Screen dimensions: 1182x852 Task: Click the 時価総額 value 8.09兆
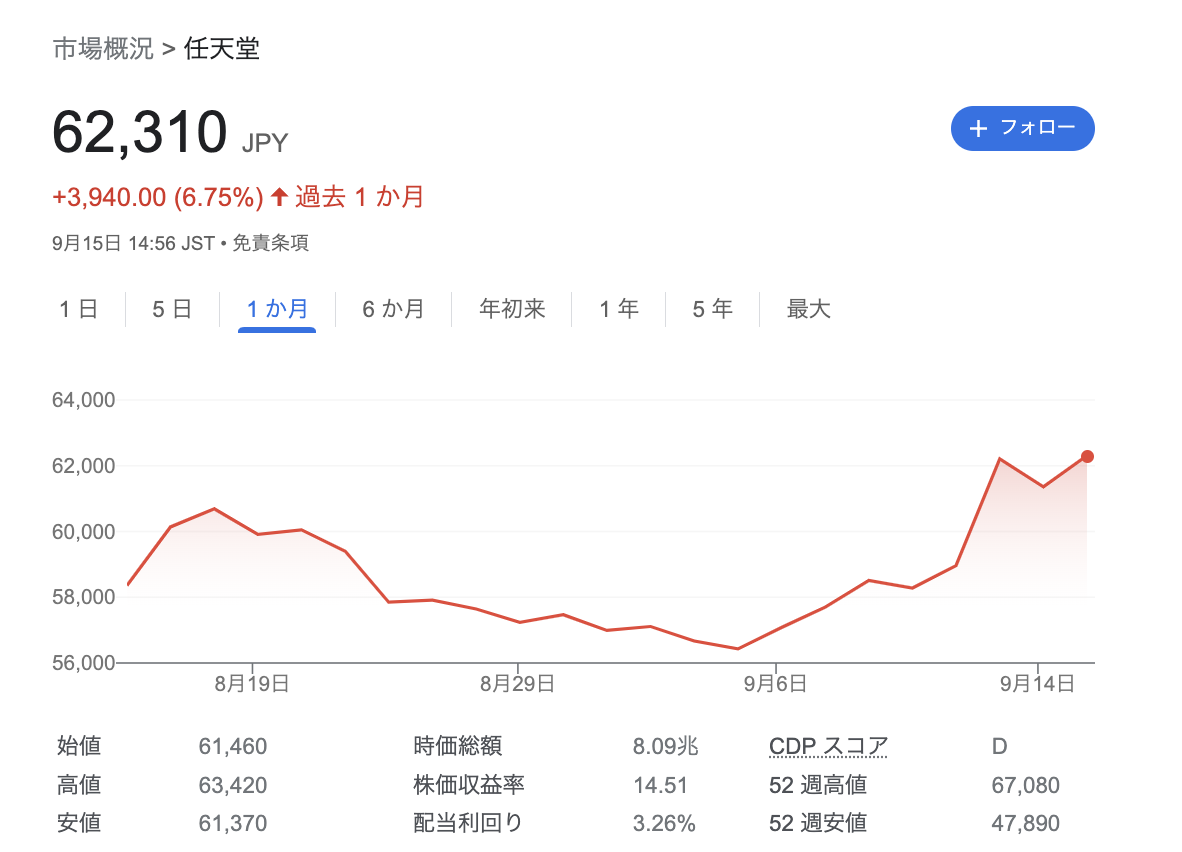(x=666, y=746)
